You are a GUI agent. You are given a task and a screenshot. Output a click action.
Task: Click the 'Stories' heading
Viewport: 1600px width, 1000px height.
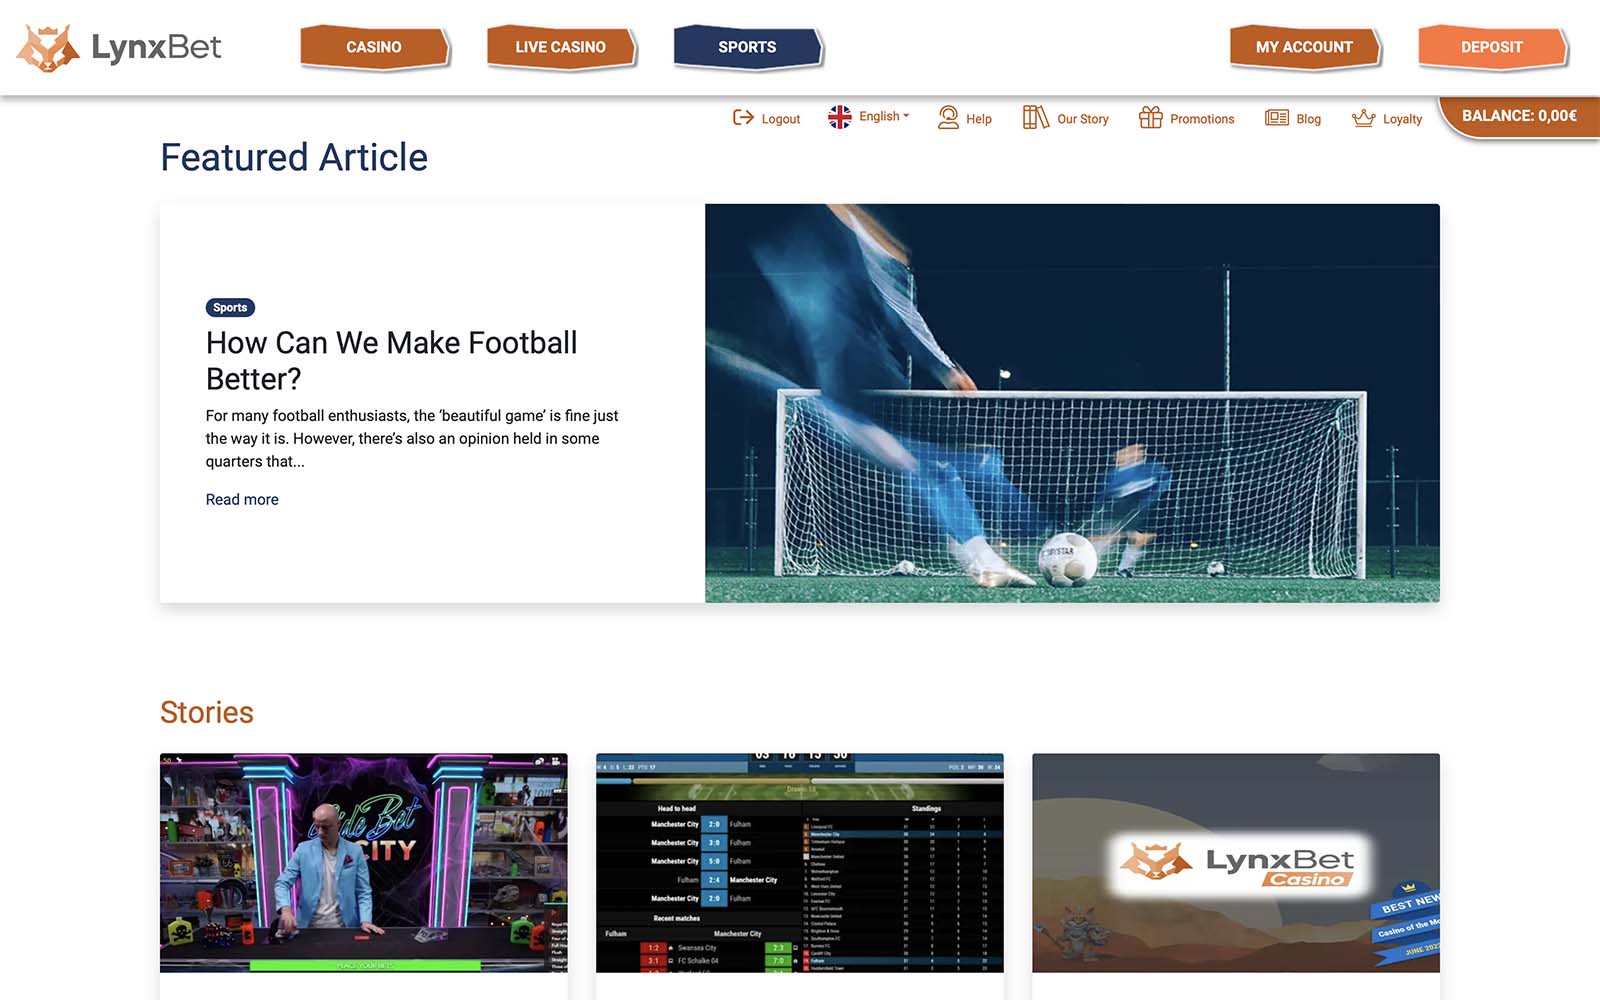click(207, 712)
